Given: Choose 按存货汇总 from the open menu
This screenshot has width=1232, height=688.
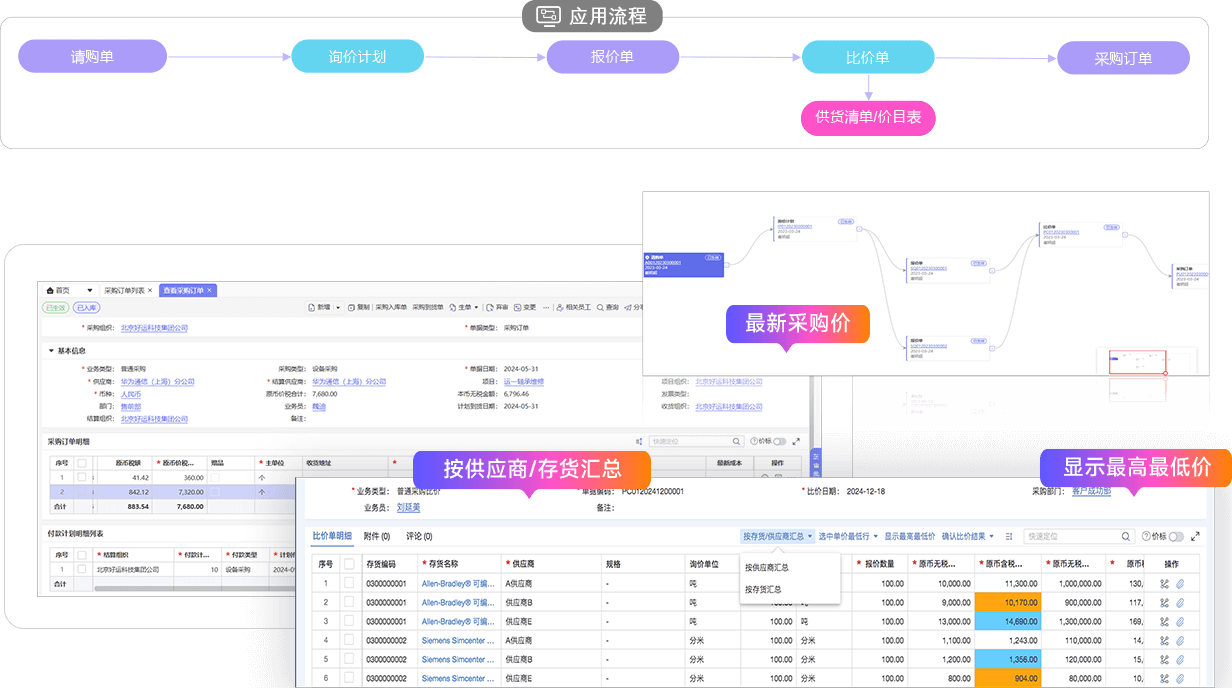Looking at the screenshot, I should point(763,589).
